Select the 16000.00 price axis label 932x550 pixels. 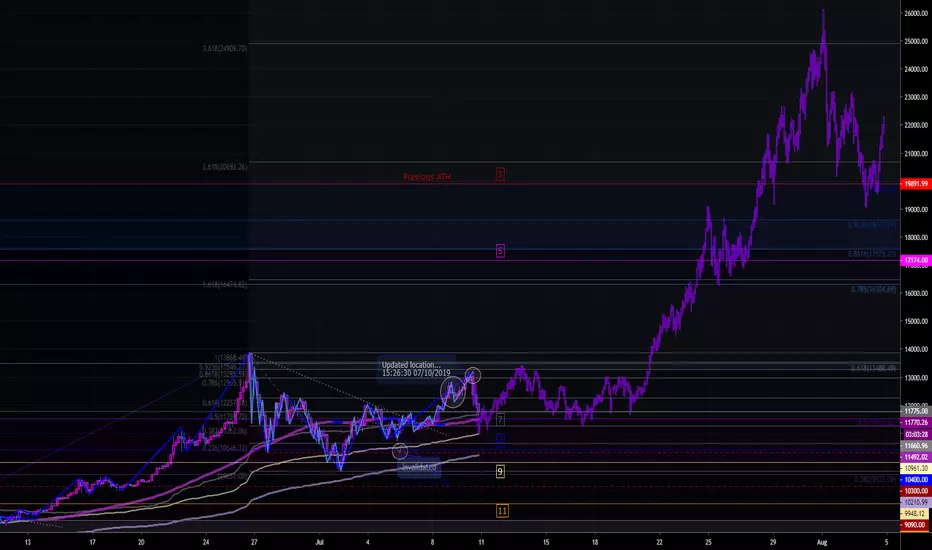pyautogui.click(x=916, y=293)
